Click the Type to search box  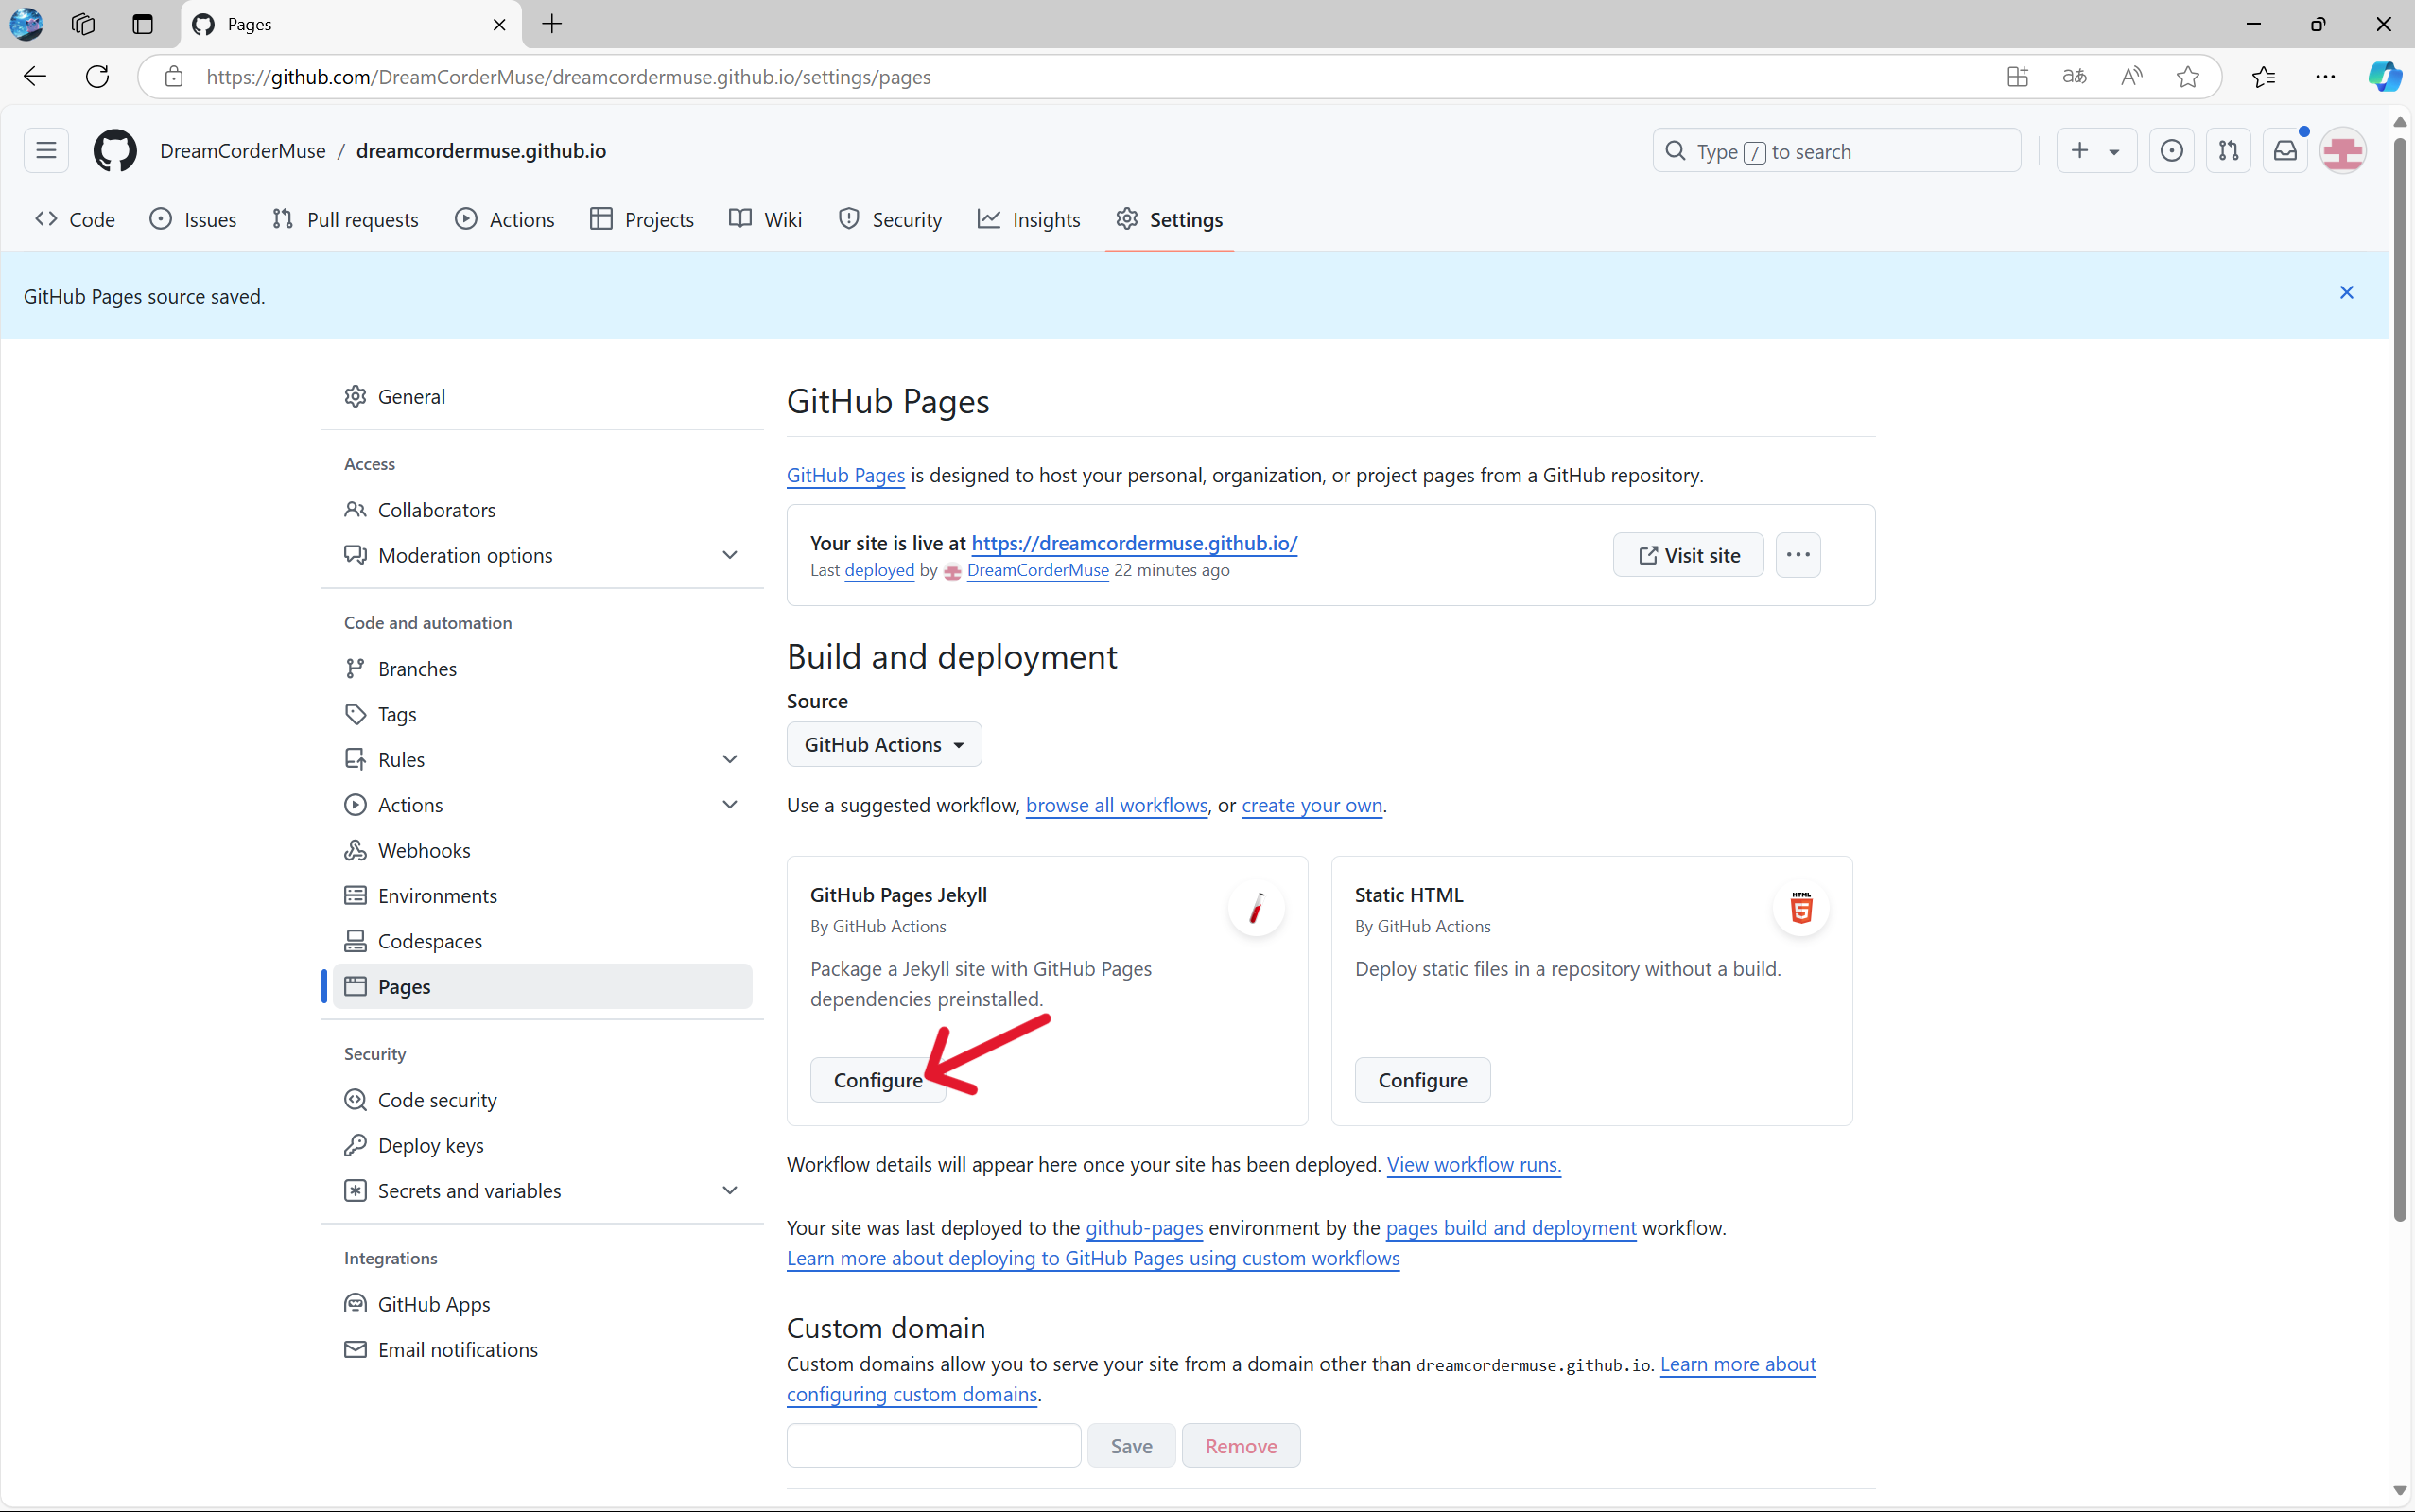(x=1836, y=151)
